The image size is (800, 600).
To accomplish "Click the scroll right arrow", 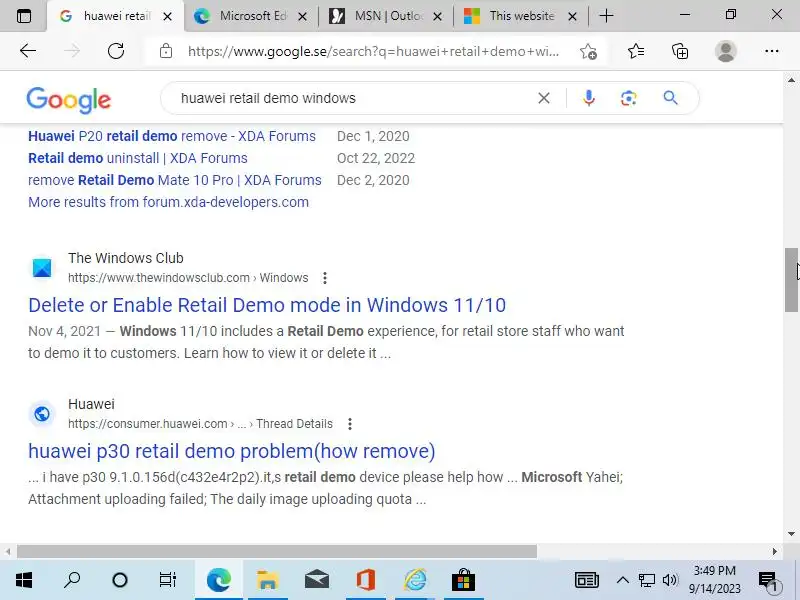I will click(774, 552).
